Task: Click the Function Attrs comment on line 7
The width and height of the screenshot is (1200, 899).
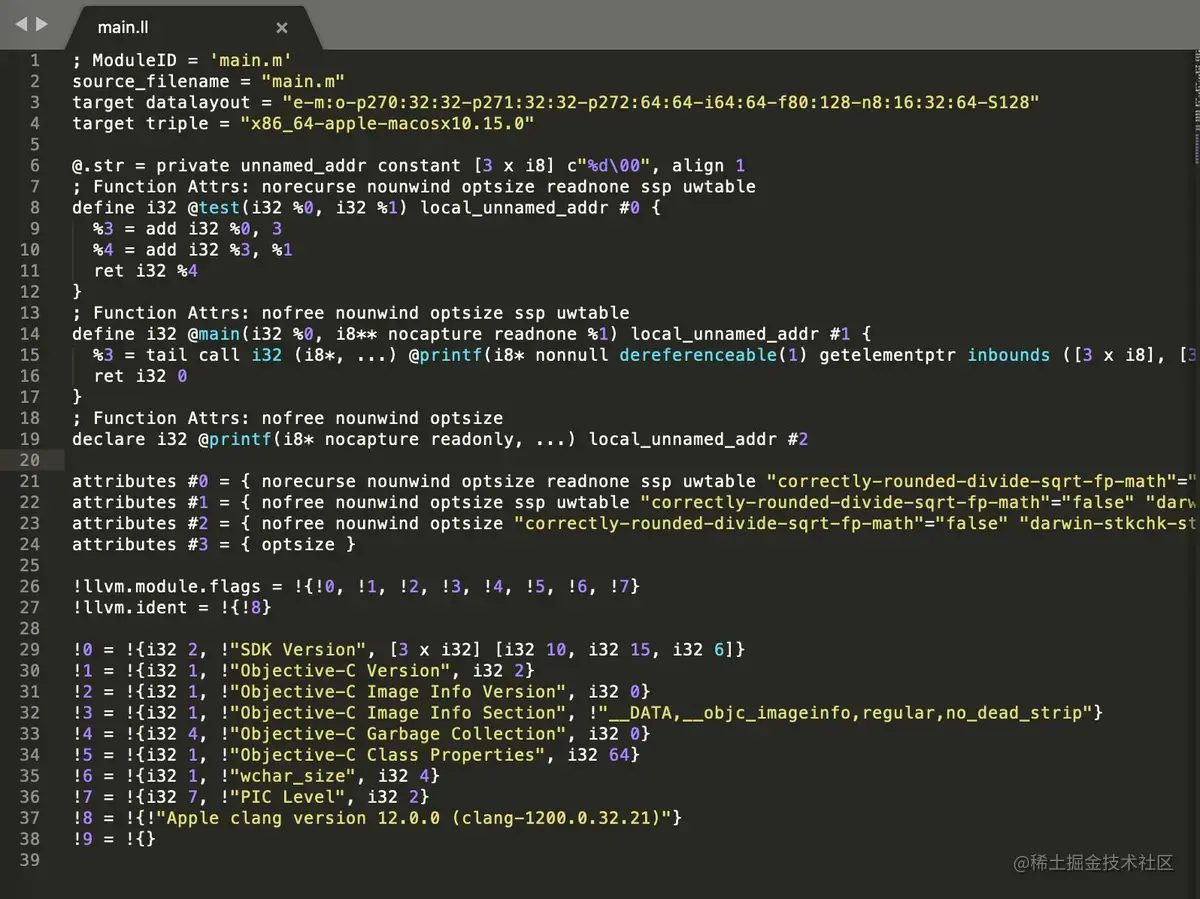Action: 414,187
